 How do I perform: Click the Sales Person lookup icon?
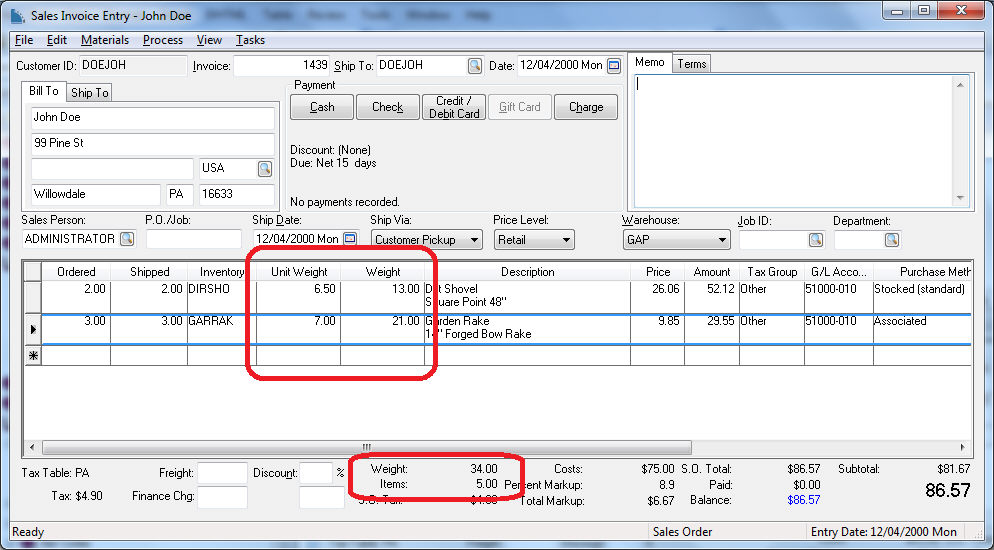click(x=127, y=239)
